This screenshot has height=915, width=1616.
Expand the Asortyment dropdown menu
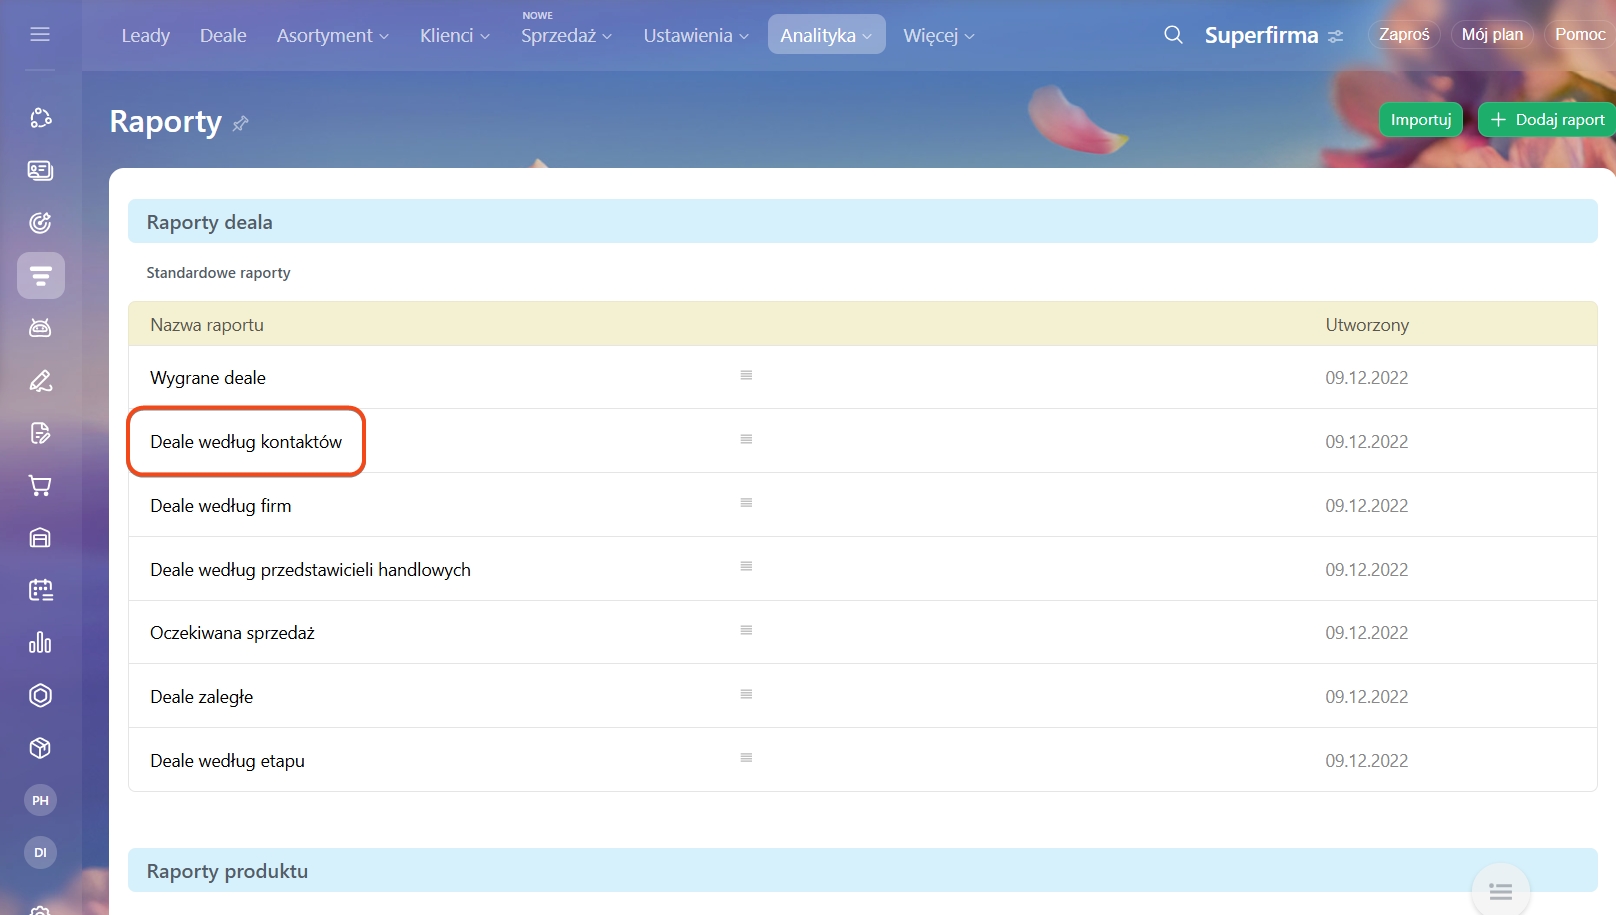tap(332, 36)
